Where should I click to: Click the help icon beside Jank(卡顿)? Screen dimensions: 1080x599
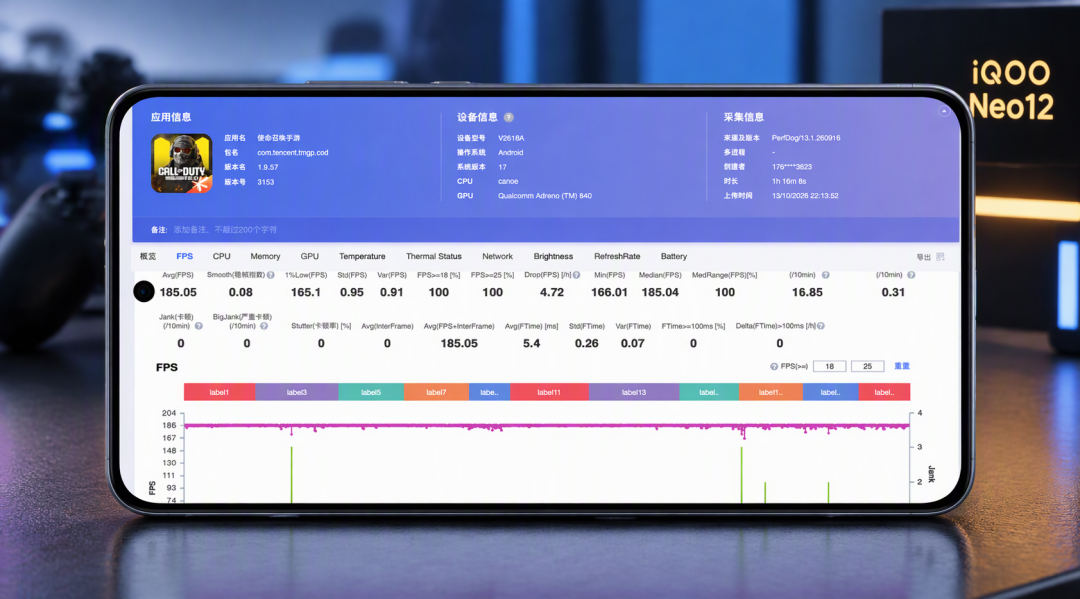pos(198,326)
